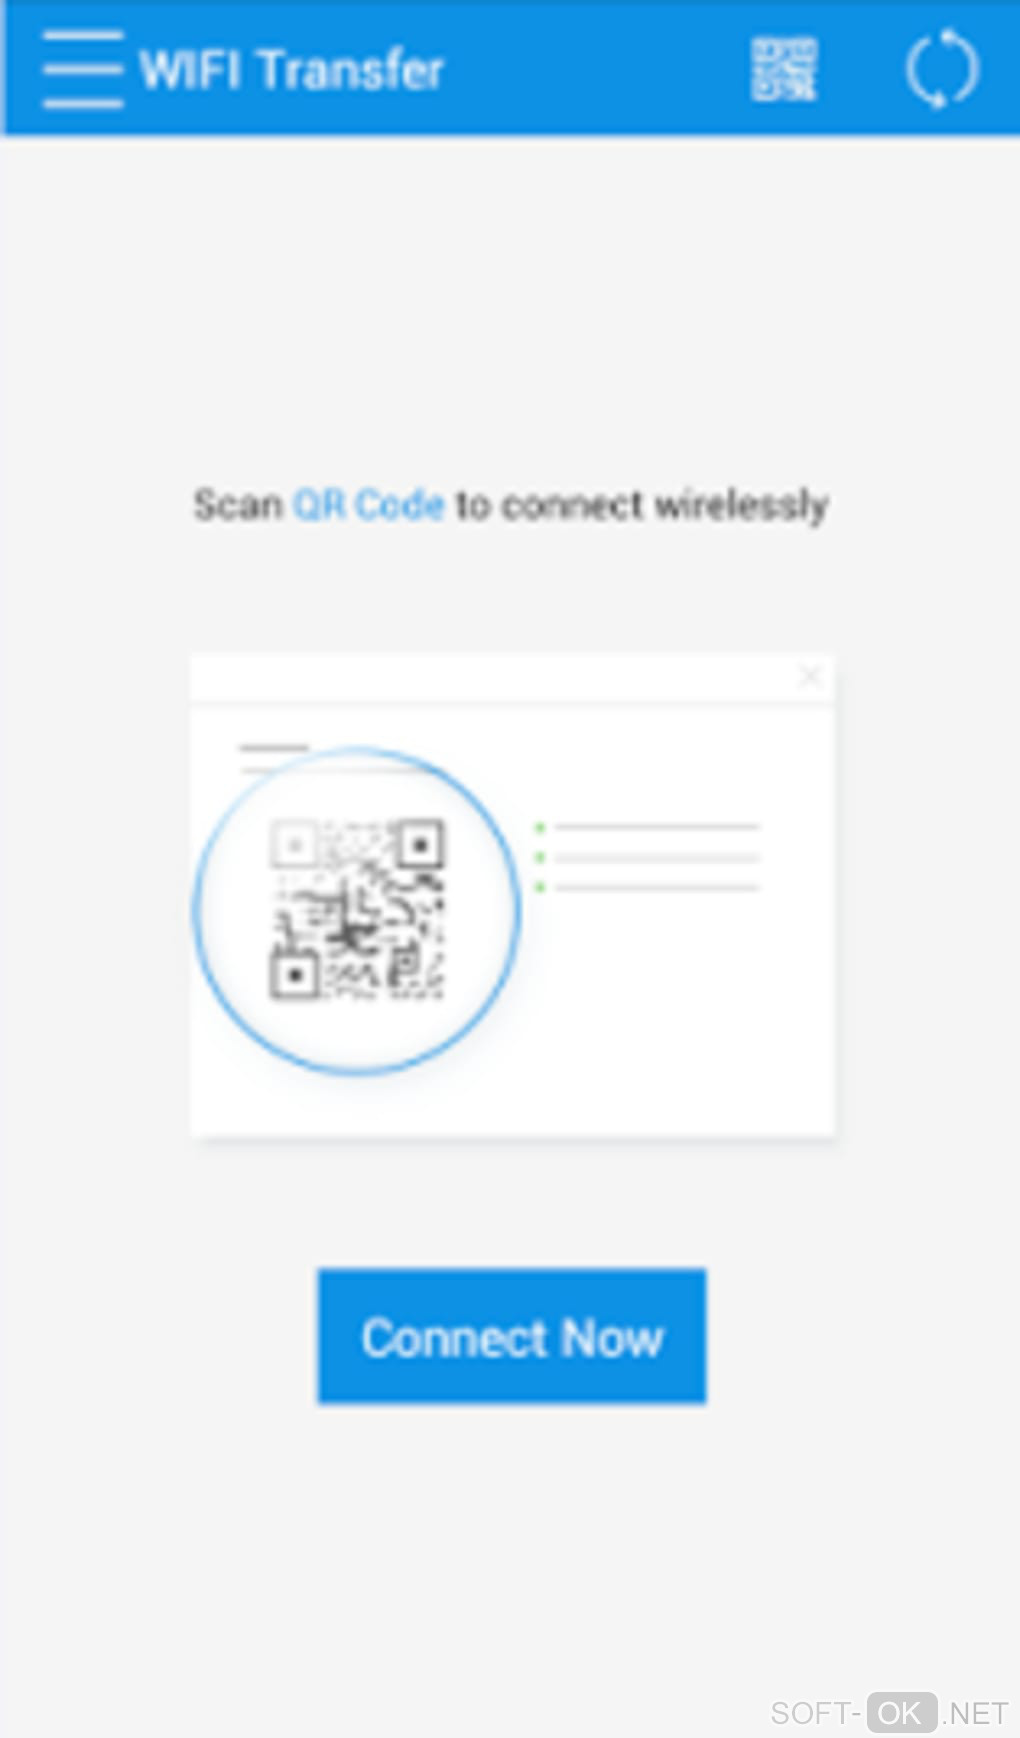Click the "to connect wirelessly" text

click(642, 505)
